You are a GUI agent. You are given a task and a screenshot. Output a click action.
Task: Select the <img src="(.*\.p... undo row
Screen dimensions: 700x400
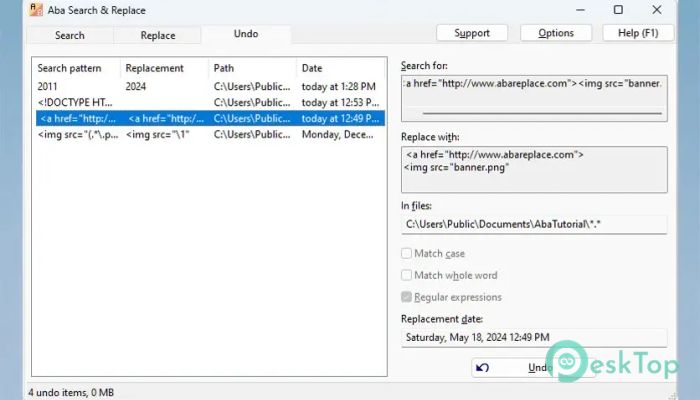coord(210,135)
